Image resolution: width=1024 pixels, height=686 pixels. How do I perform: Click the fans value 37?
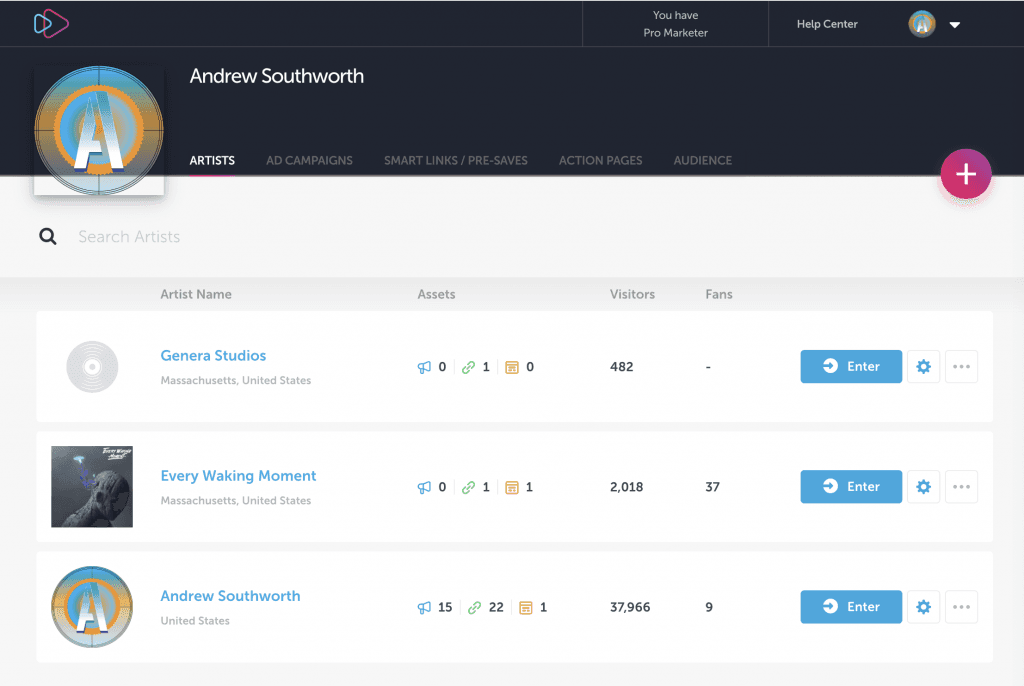pyautogui.click(x=712, y=487)
